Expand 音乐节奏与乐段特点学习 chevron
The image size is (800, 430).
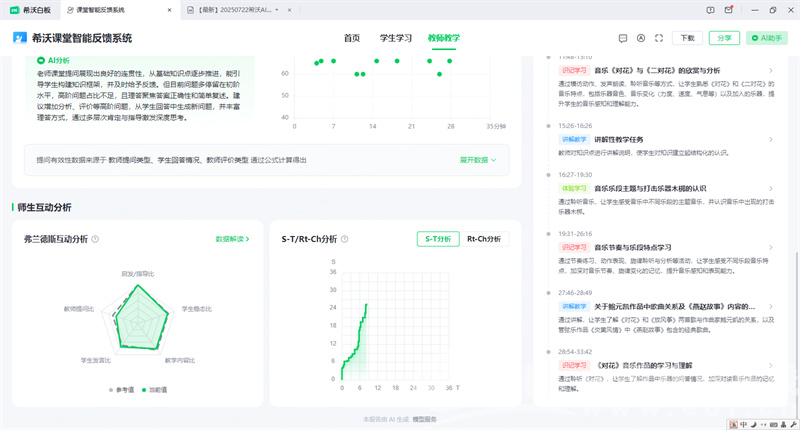click(x=770, y=247)
